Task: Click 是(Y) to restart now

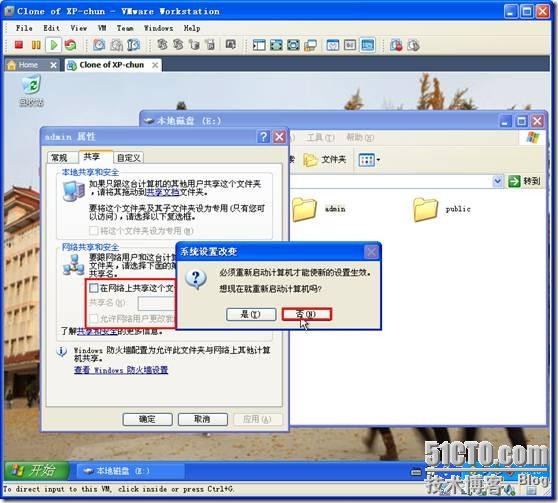Action: coord(251,314)
